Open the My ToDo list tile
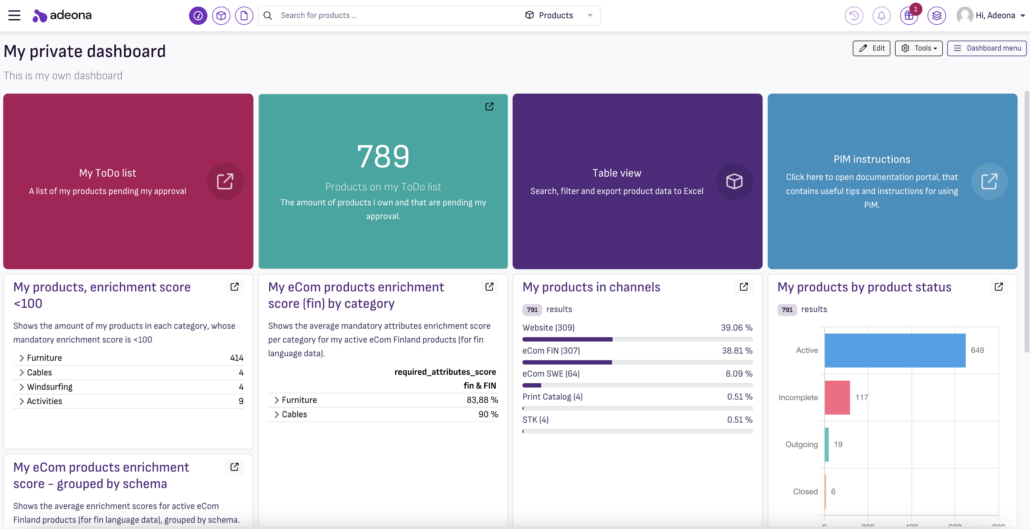Viewport: 1030px width, 529px height. point(128,181)
